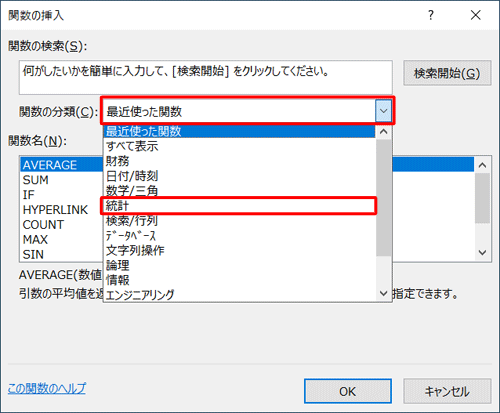Choose 財務 category

(x=239, y=161)
